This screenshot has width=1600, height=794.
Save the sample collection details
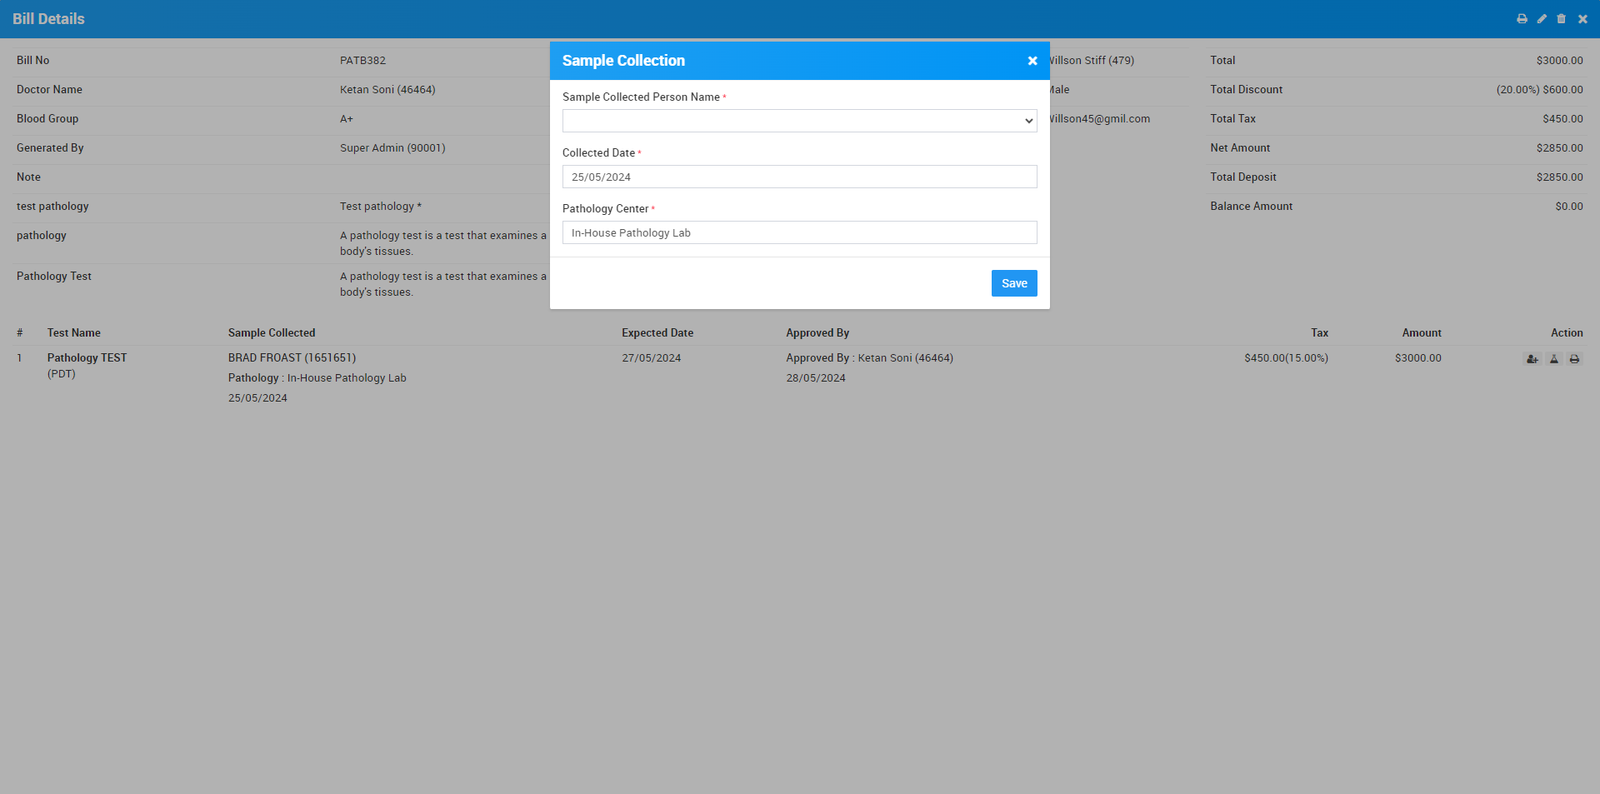(1014, 283)
